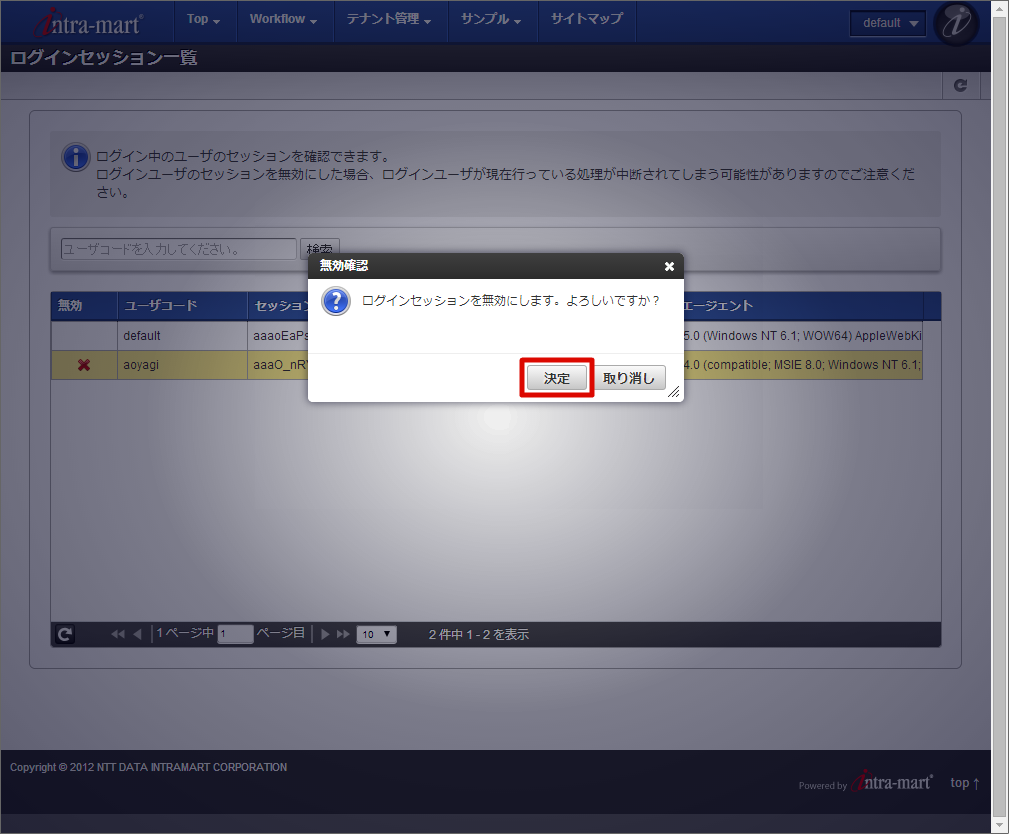The image size is (1009, 834).
Task: Click the blue info icon in notice box
Action: 75,157
